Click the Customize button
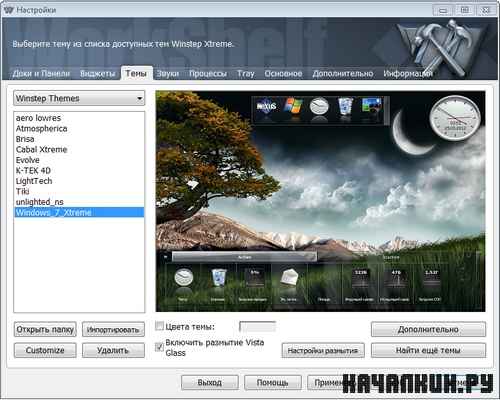This screenshot has height=400, width=500. tap(45, 350)
